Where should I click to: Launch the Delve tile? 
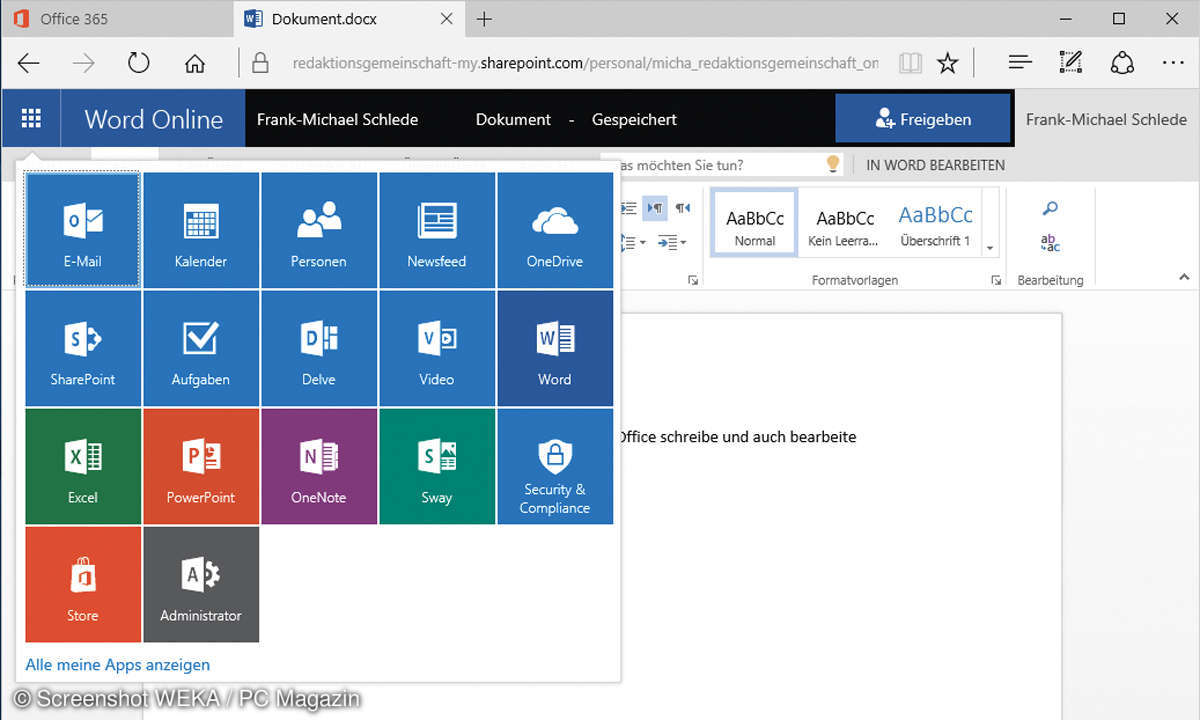point(319,348)
